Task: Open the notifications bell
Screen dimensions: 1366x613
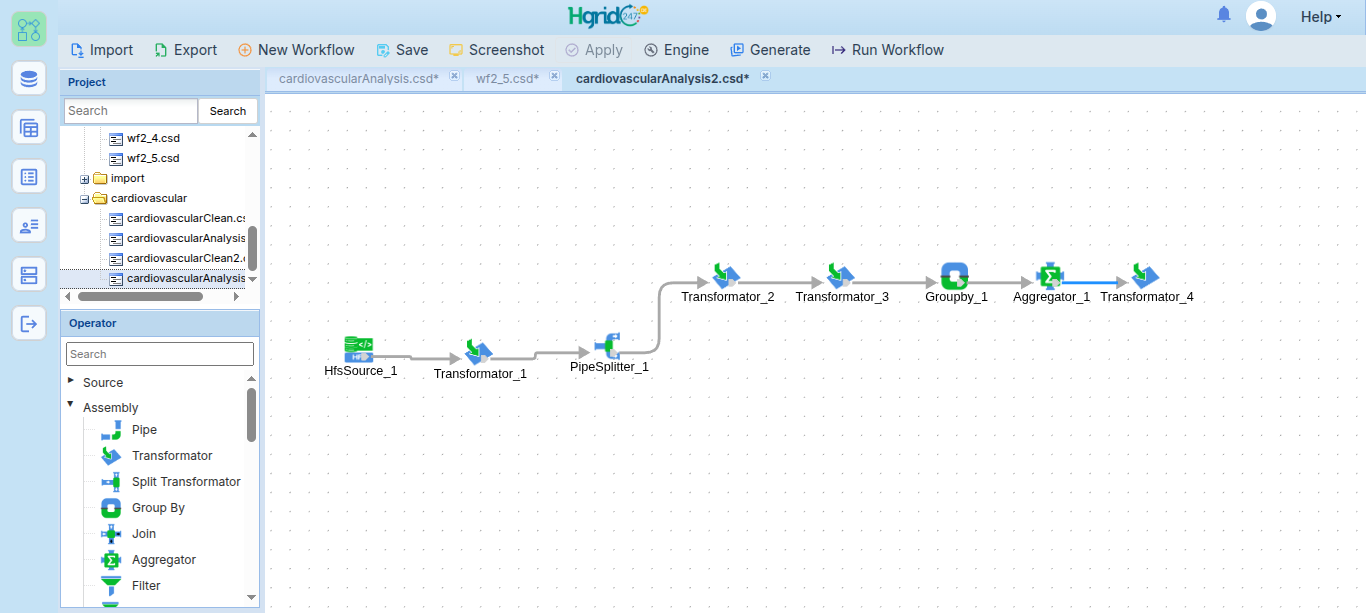Action: coord(1224,14)
